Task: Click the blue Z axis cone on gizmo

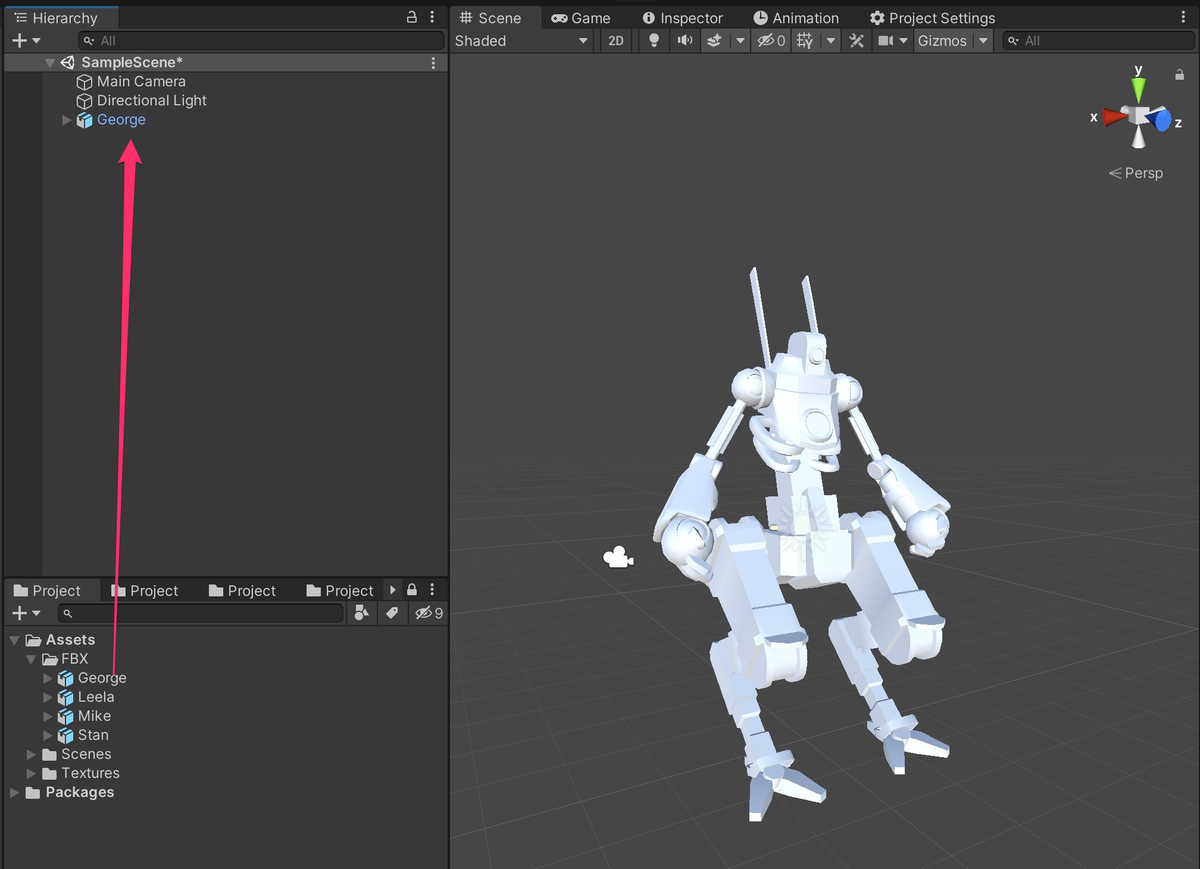Action: 1160,121
